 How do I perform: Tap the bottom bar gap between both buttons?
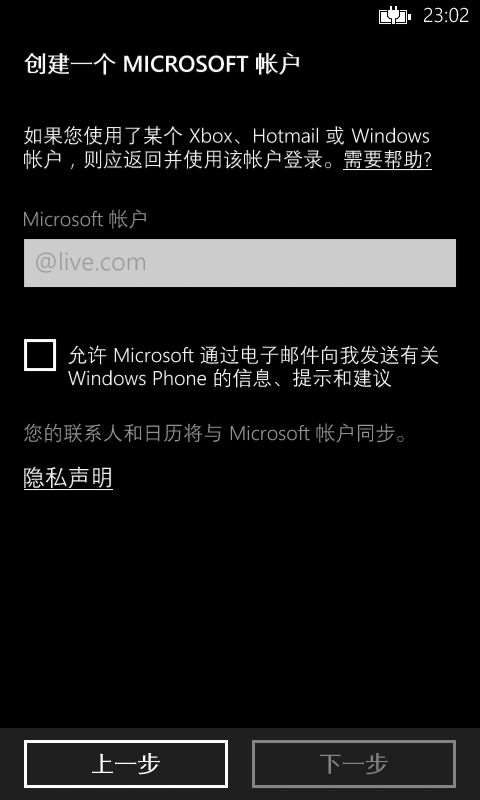click(x=240, y=764)
